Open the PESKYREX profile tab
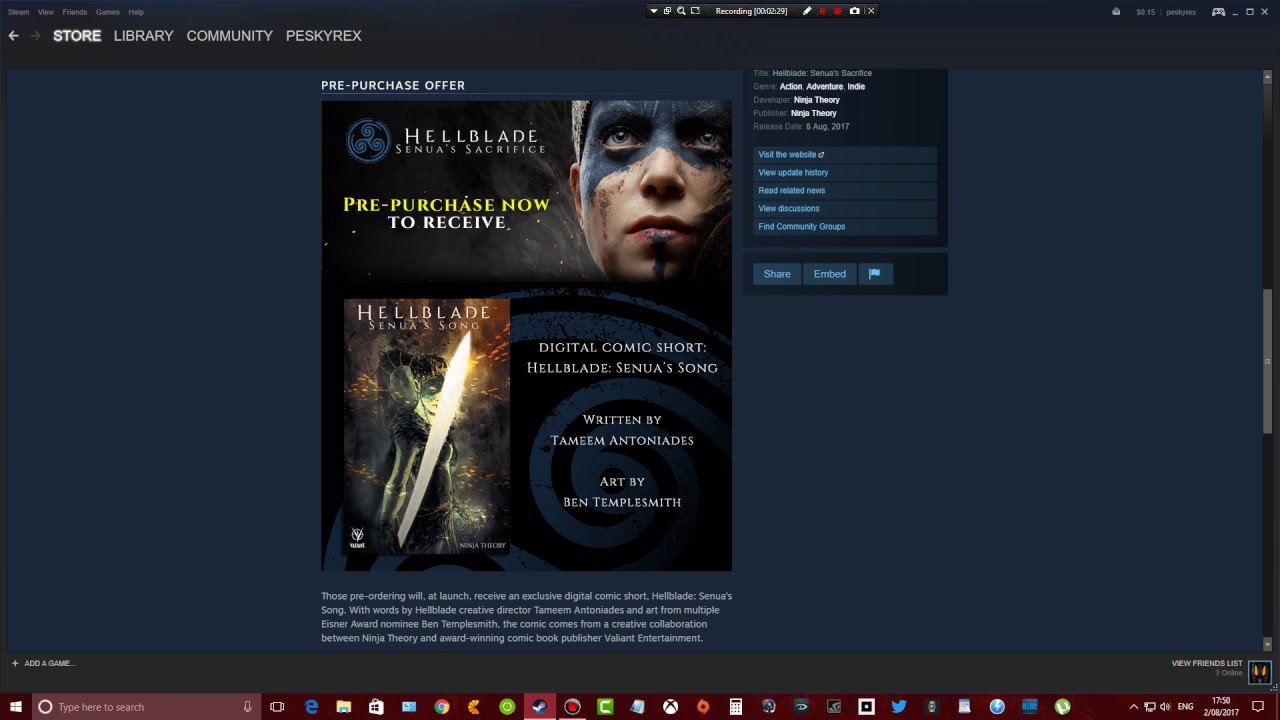 pos(324,35)
